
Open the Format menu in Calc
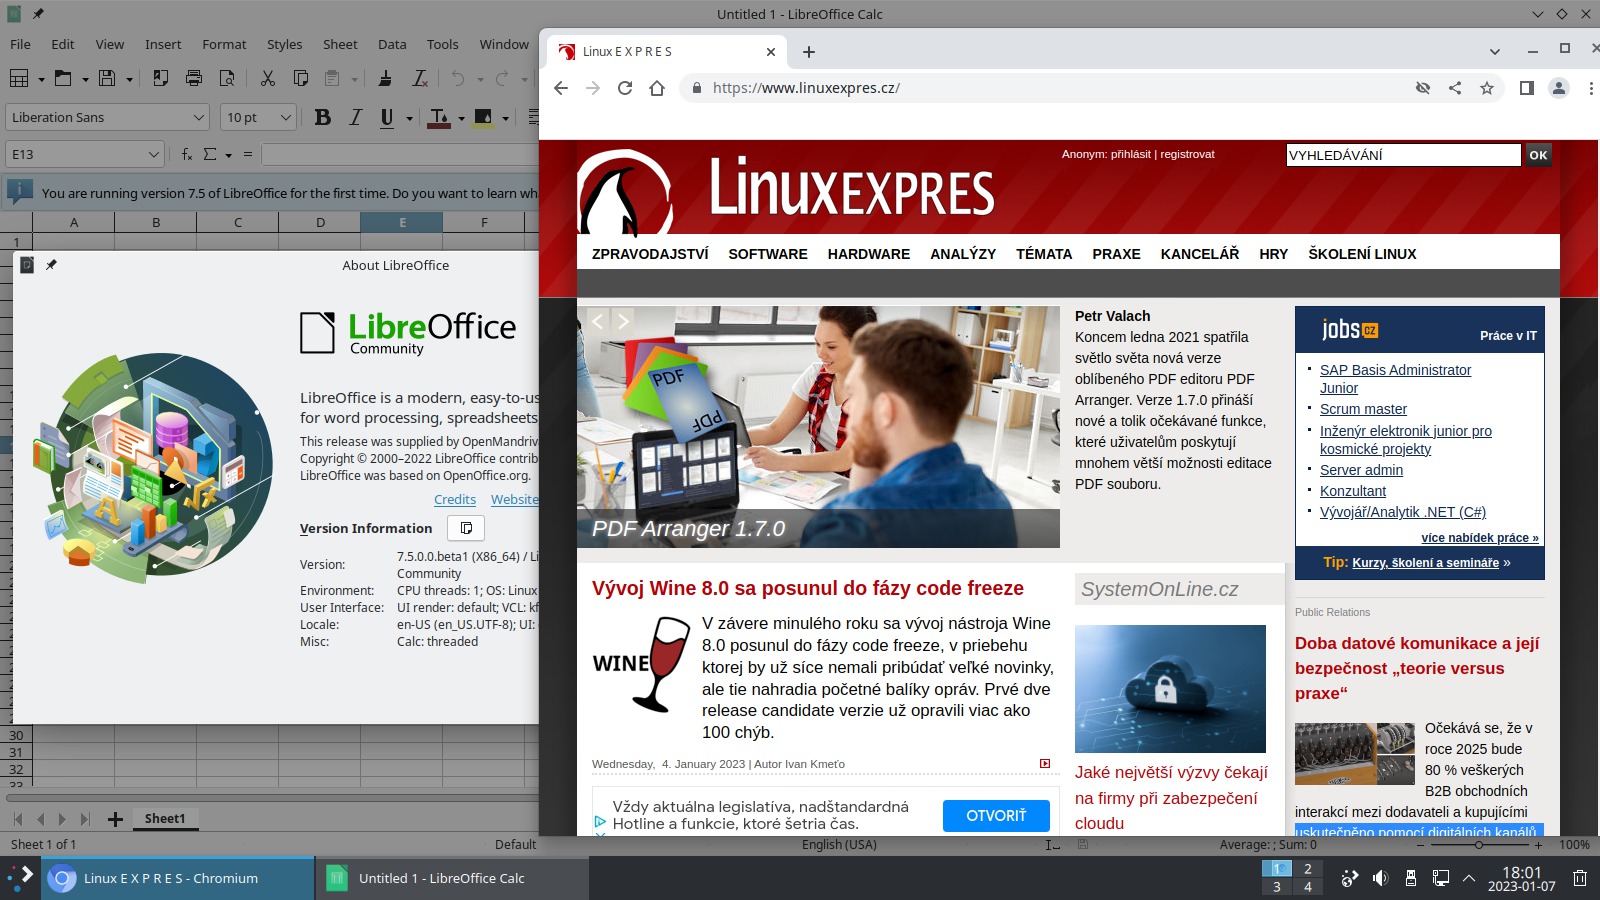(224, 44)
